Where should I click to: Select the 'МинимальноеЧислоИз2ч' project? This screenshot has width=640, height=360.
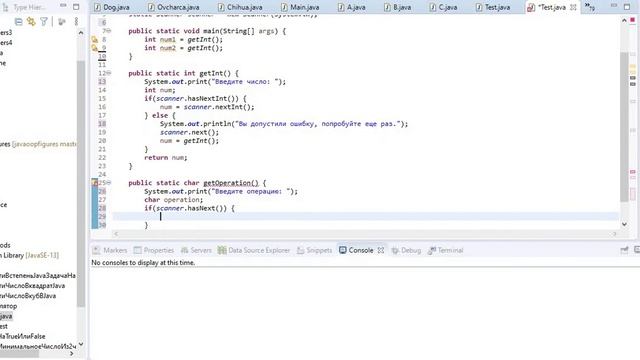tap(38, 346)
